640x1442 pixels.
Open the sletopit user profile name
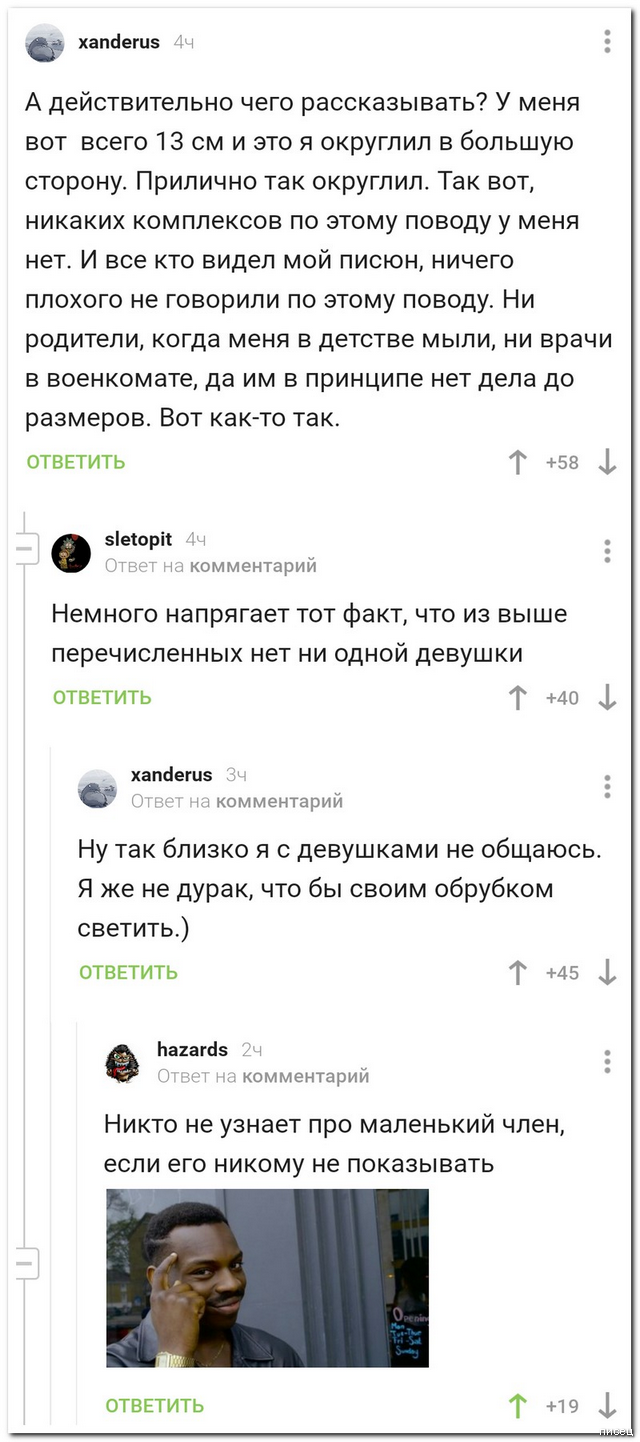(x=139, y=540)
